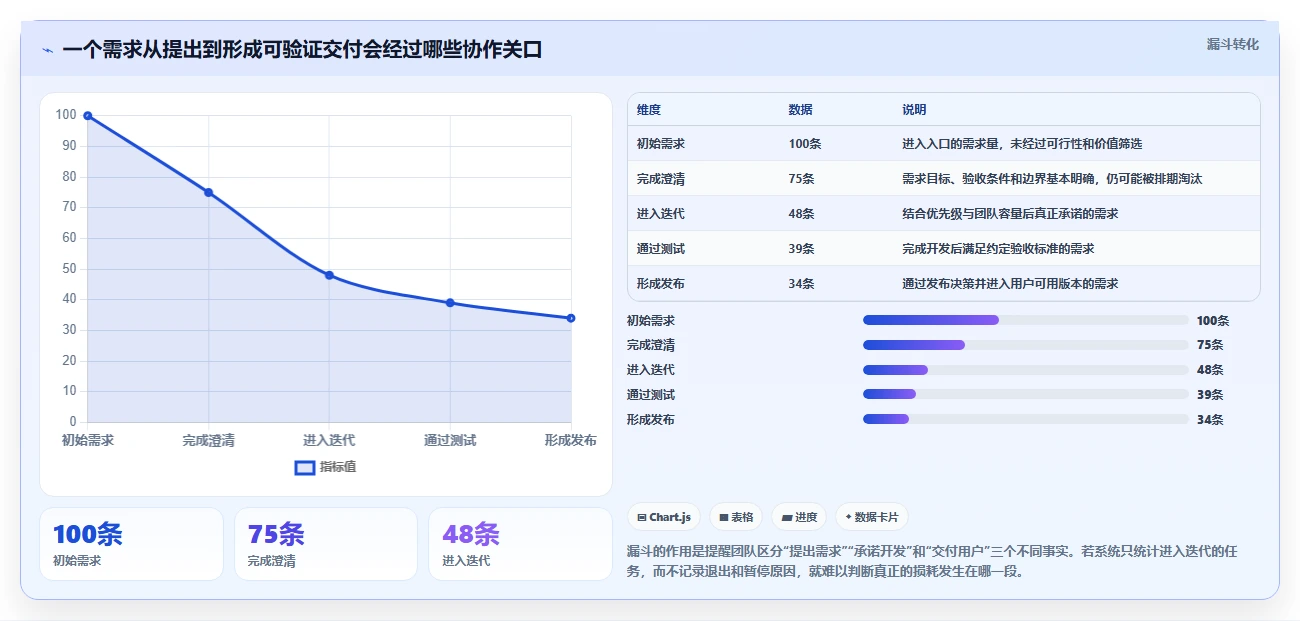Click description 进入入口的需求量，未经过可行性和价值筛选
The width and height of the screenshot is (1300, 621).
coord(1022,144)
